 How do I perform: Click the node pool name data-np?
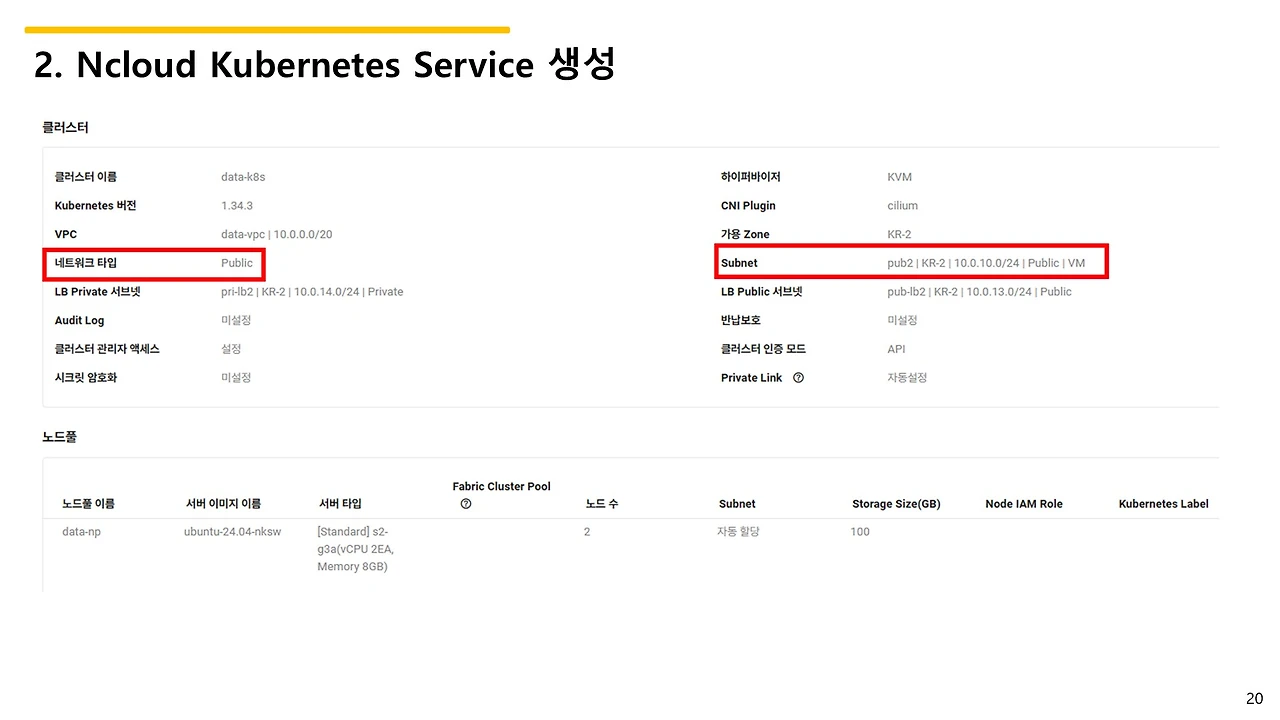(81, 532)
